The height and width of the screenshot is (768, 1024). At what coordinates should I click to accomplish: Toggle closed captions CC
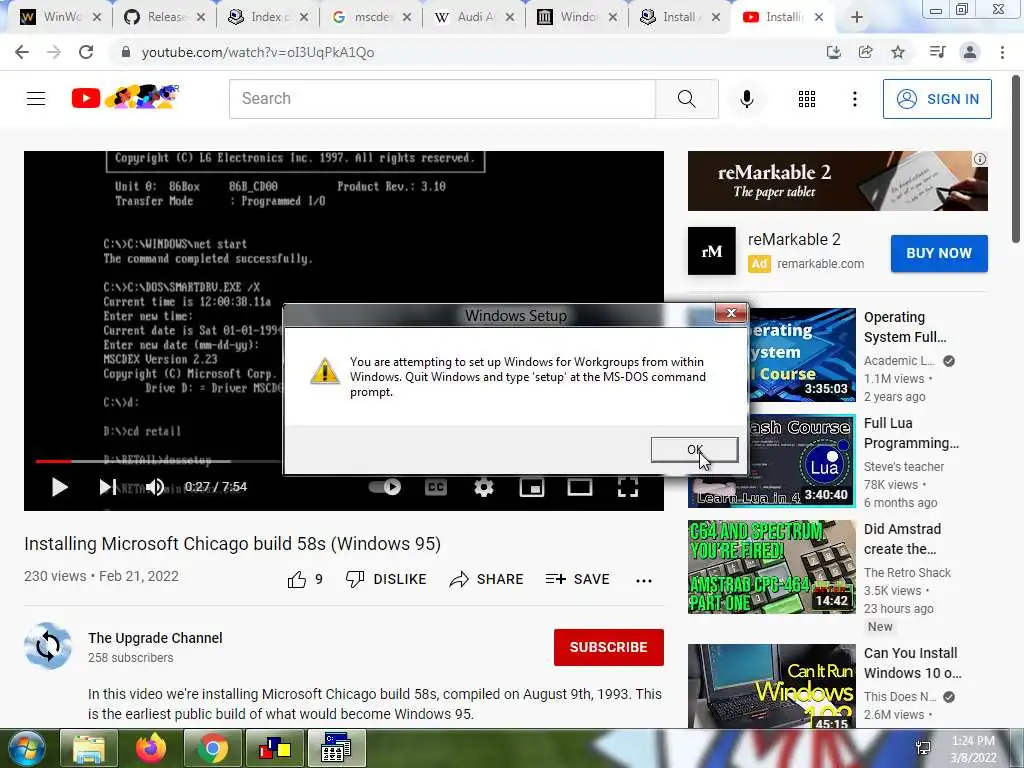pos(436,487)
